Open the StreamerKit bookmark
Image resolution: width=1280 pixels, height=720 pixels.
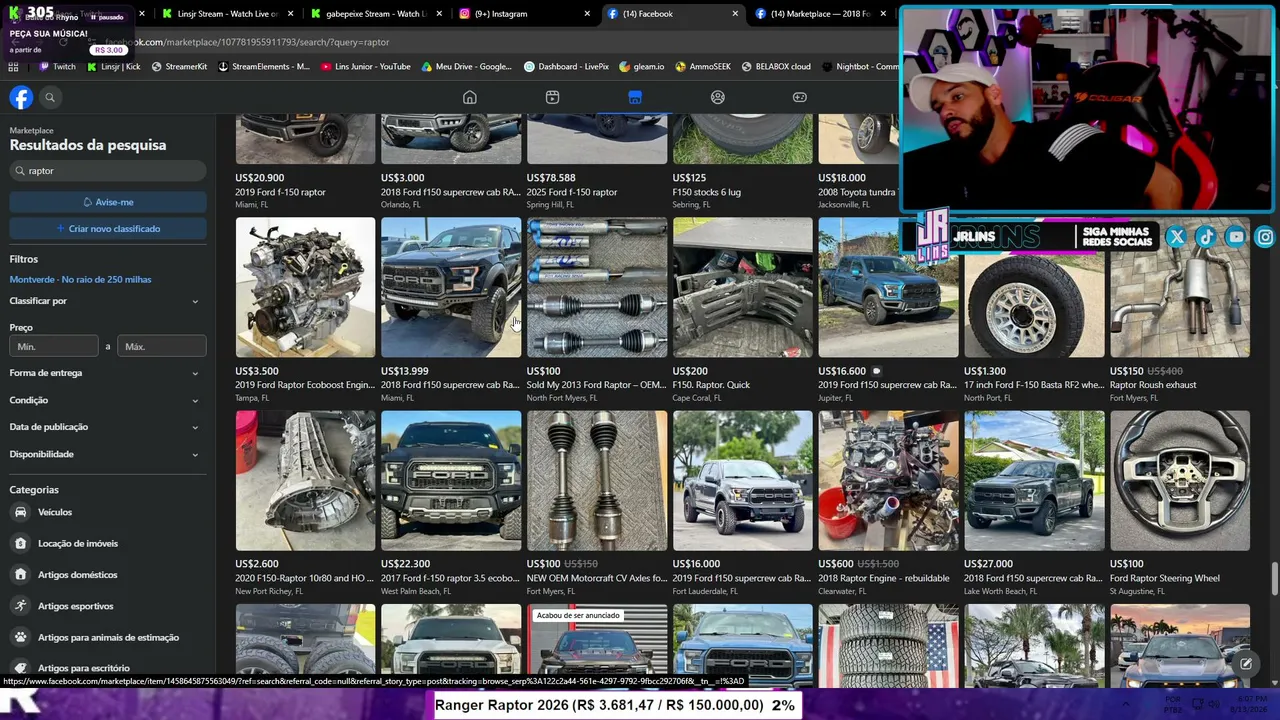[179, 67]
